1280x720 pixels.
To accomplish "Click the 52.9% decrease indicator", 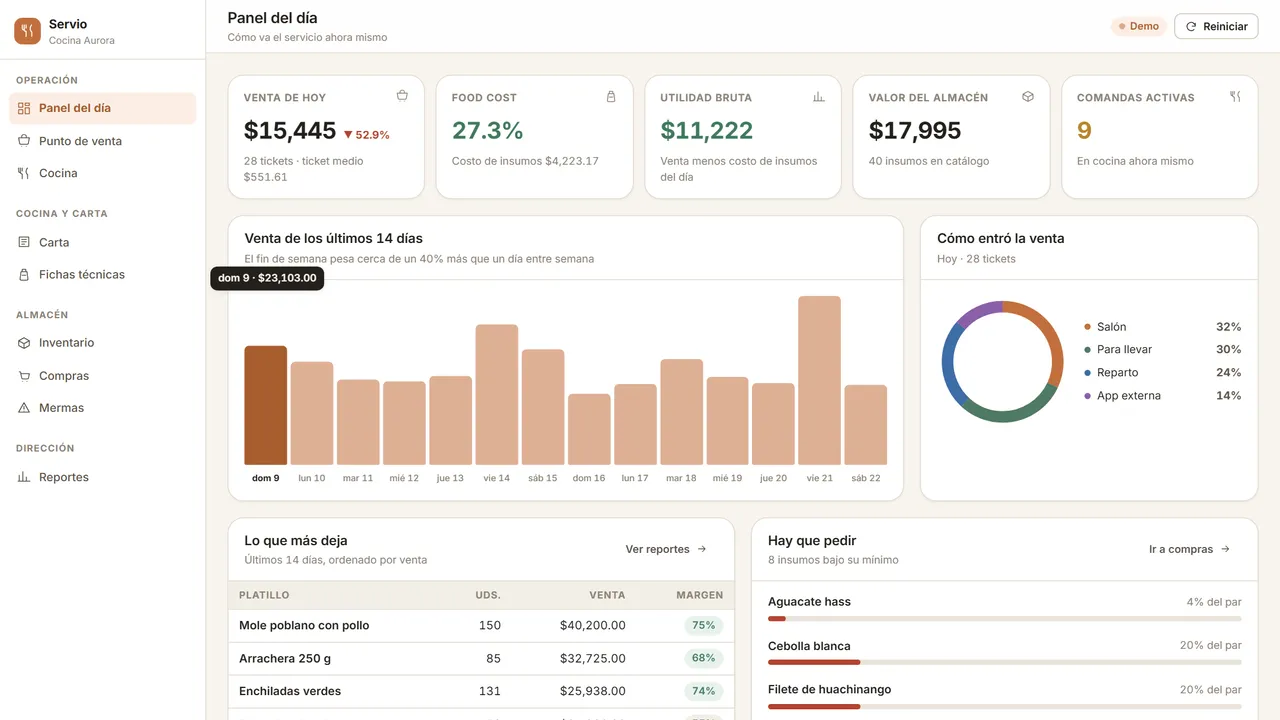I will click(366, 134).
